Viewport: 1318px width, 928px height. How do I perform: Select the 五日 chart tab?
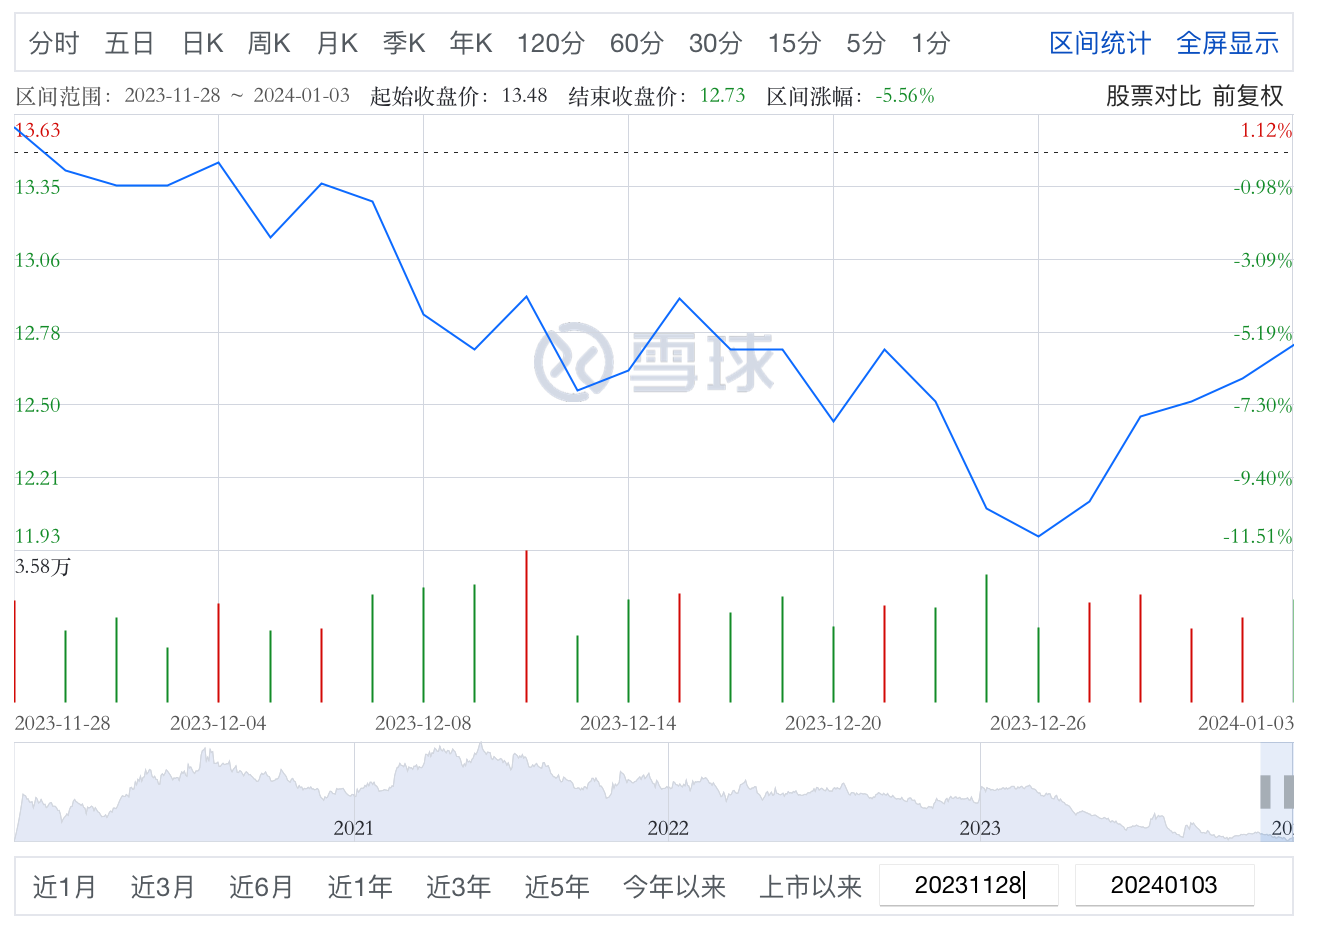(129, 43)
